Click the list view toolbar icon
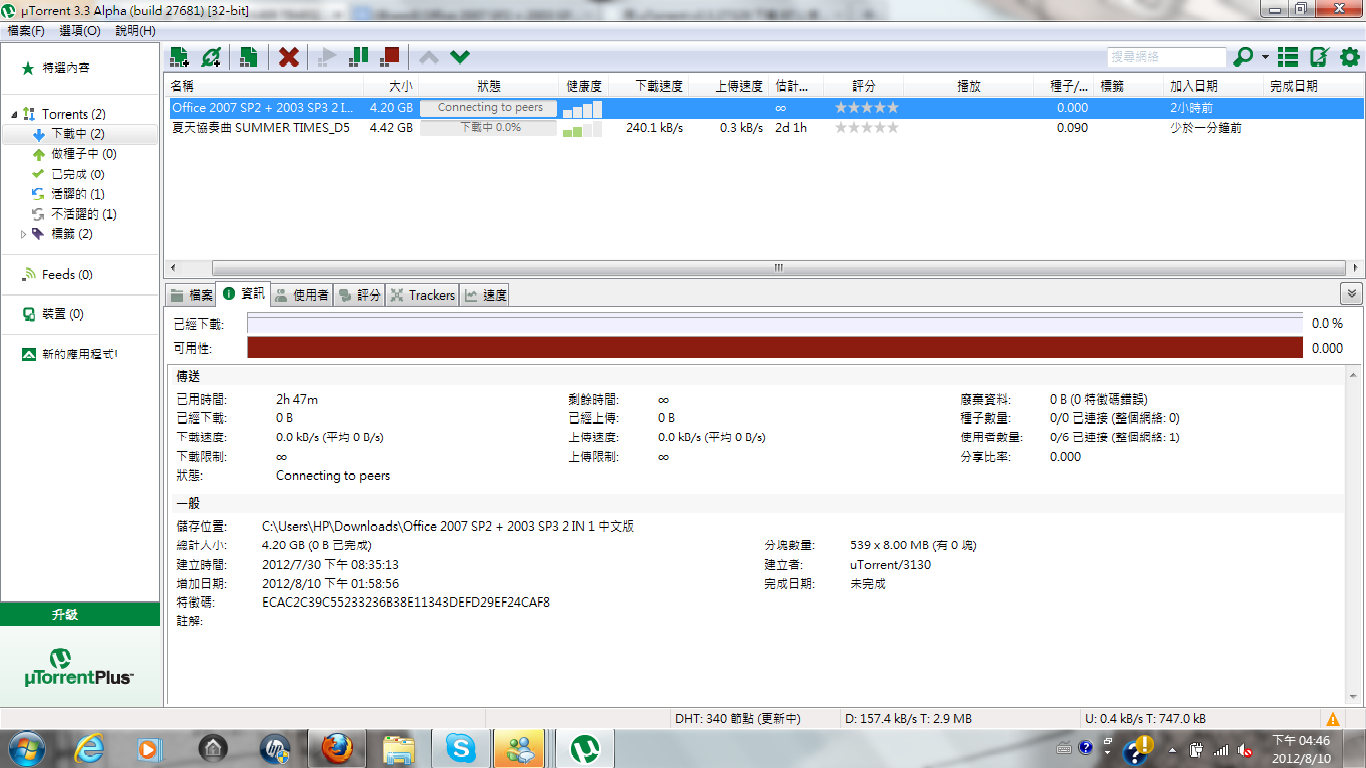 point(1288,57)
